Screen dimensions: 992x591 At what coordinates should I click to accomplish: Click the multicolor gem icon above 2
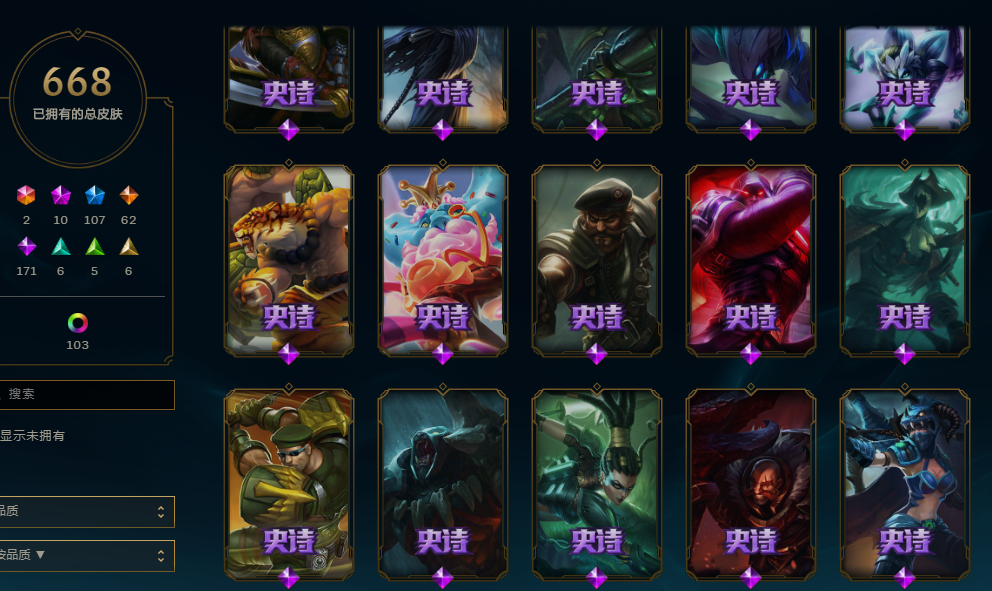click(x=26, y=195)
